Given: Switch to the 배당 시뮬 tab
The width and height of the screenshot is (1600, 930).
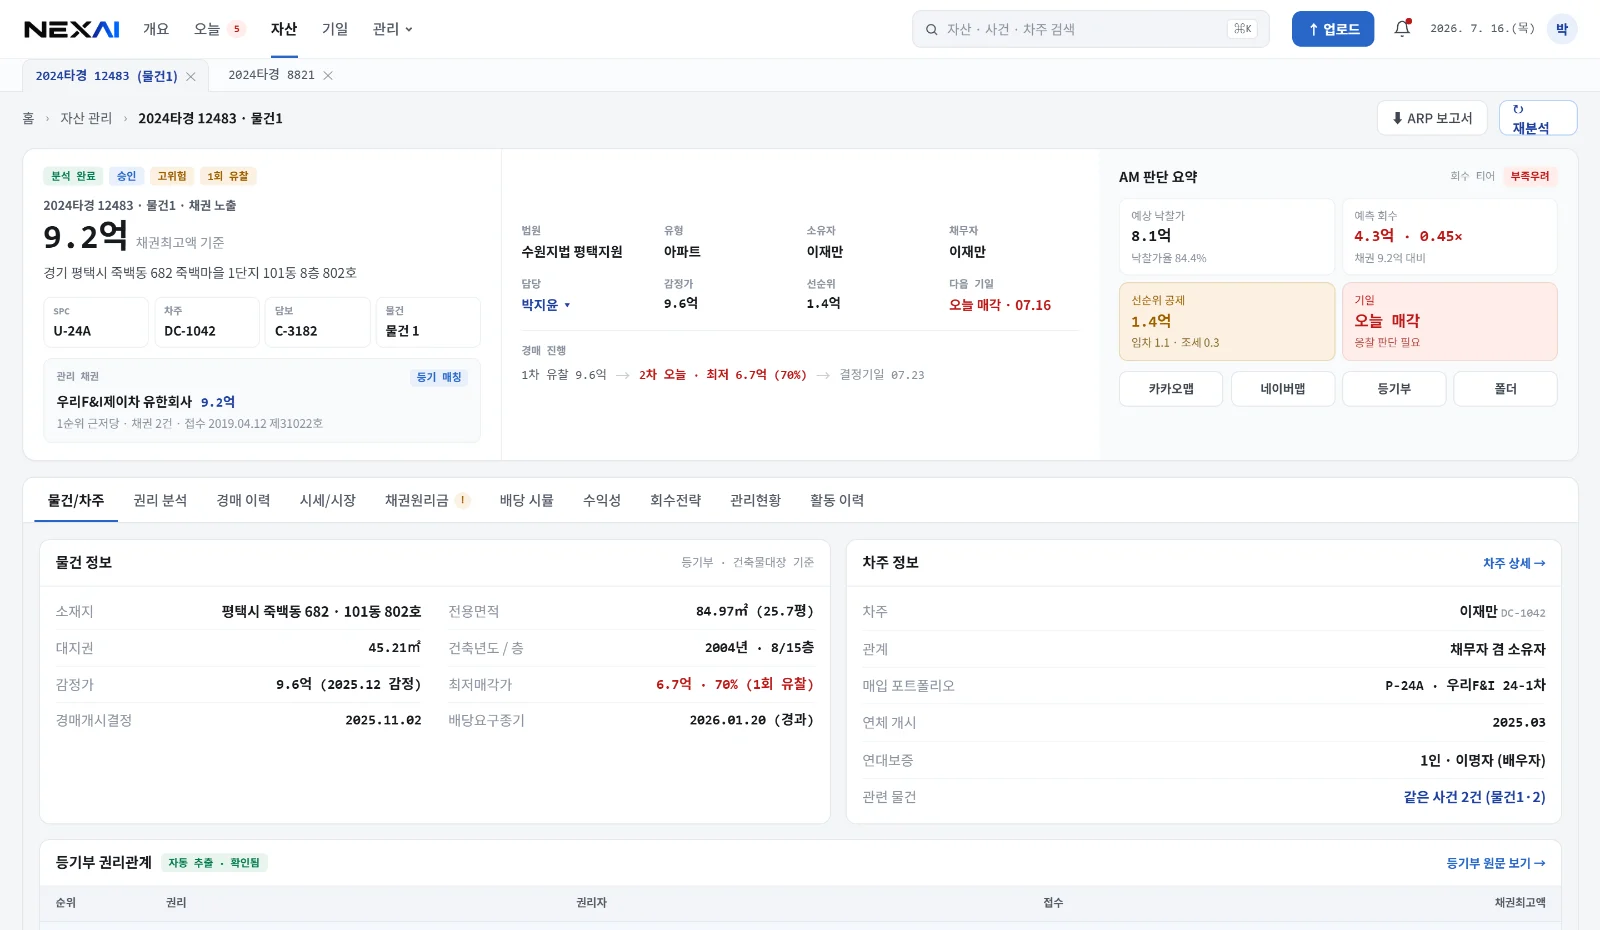Looking at the screenshot, I should (527, 500).
